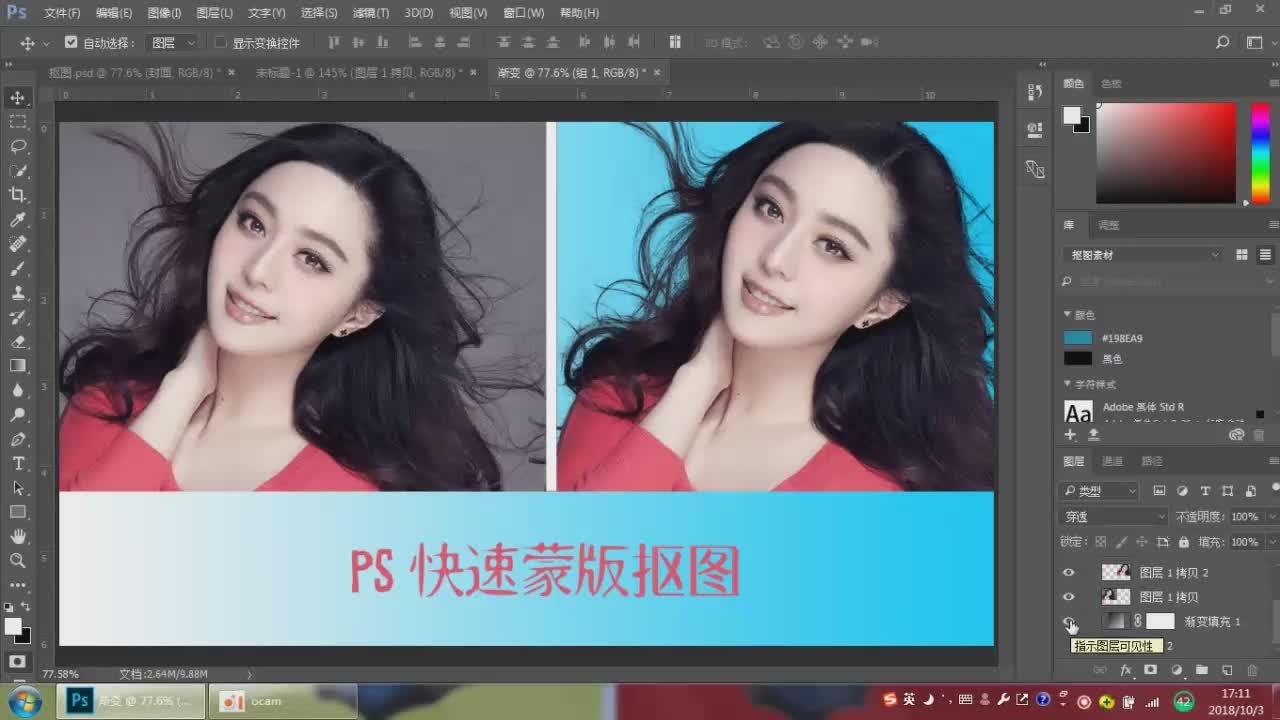The width and height of the screenshot is (1280, 720).
Task: Select the Crop tool
Action: tap(18, 195)
